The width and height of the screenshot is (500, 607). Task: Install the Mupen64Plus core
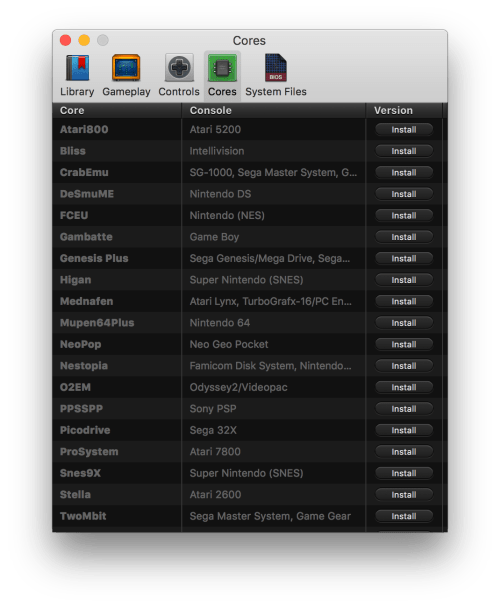pos(404,323)
